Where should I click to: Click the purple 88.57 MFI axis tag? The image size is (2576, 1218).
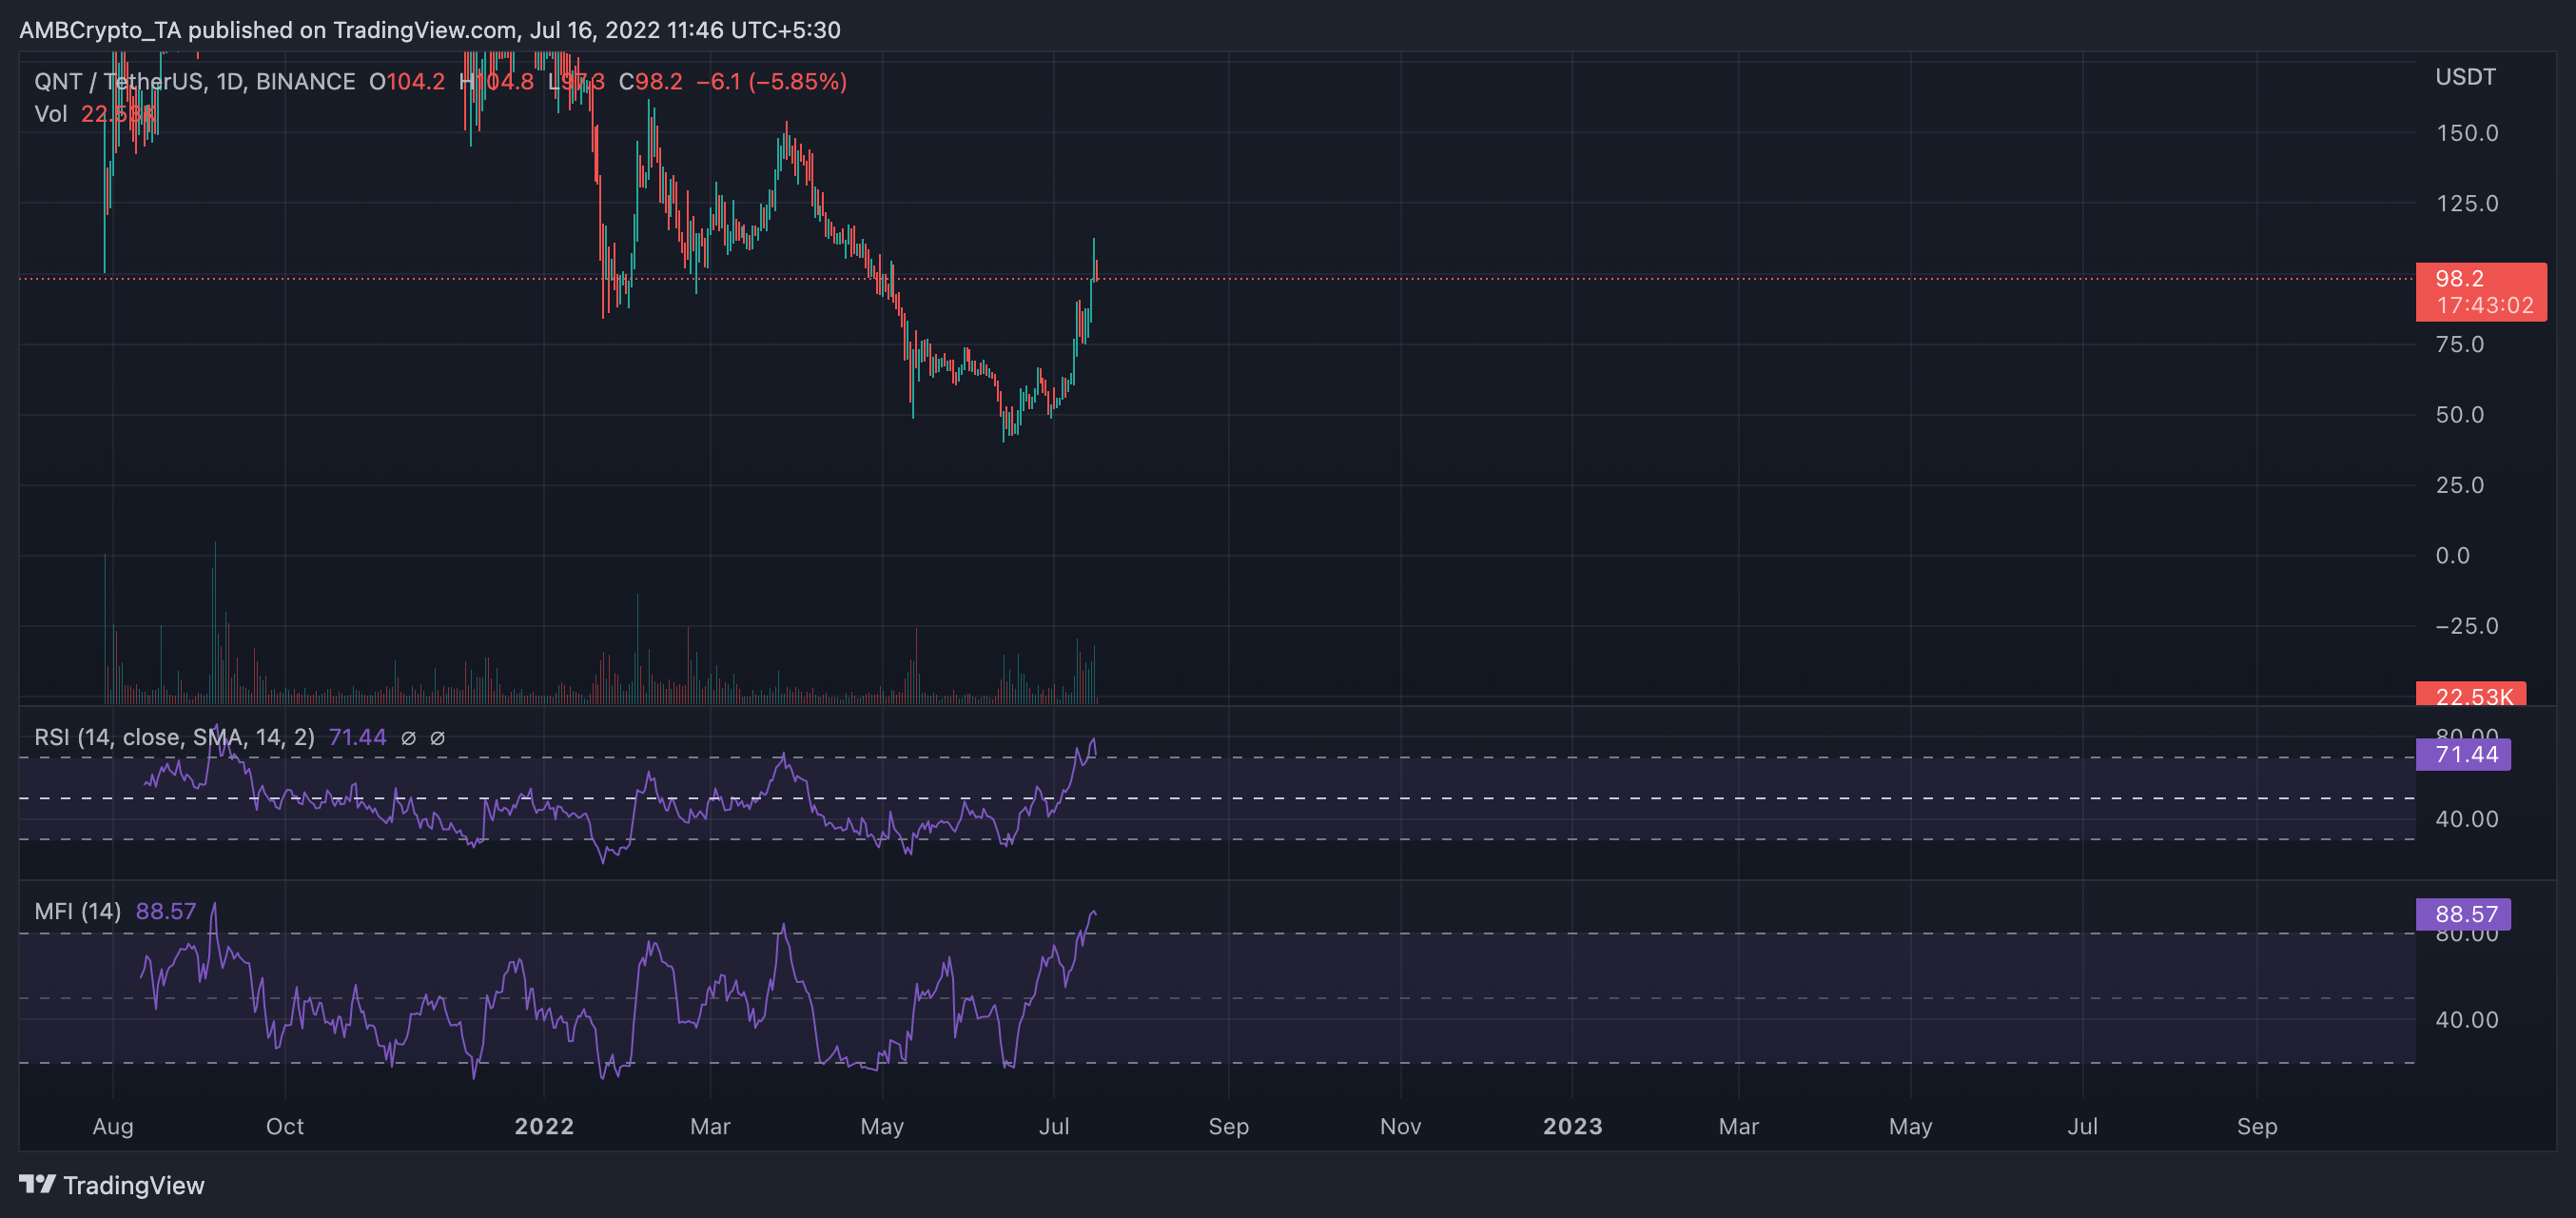tap(2462, 913)
